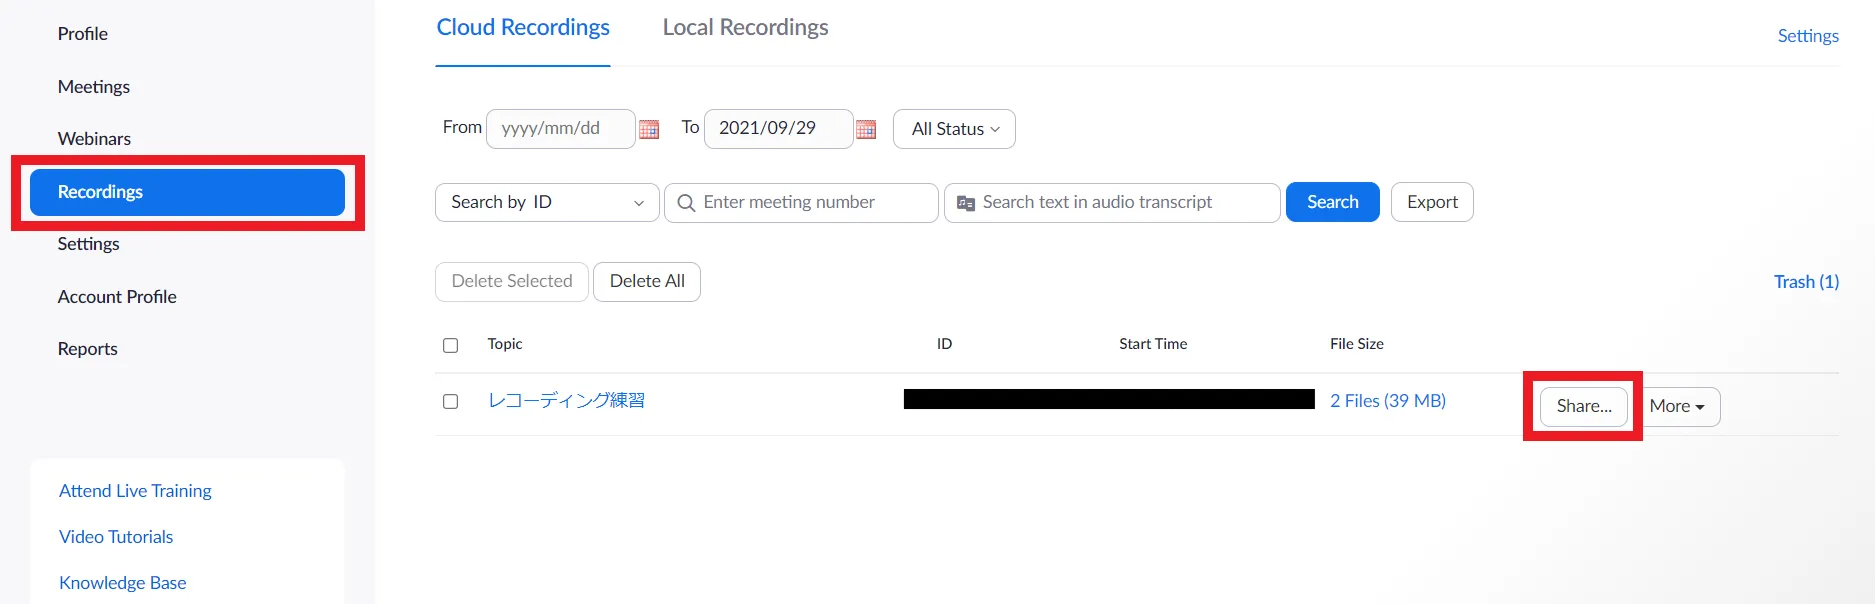Click the Start Time column header
1875x604 pixels.
(1153, 344)
